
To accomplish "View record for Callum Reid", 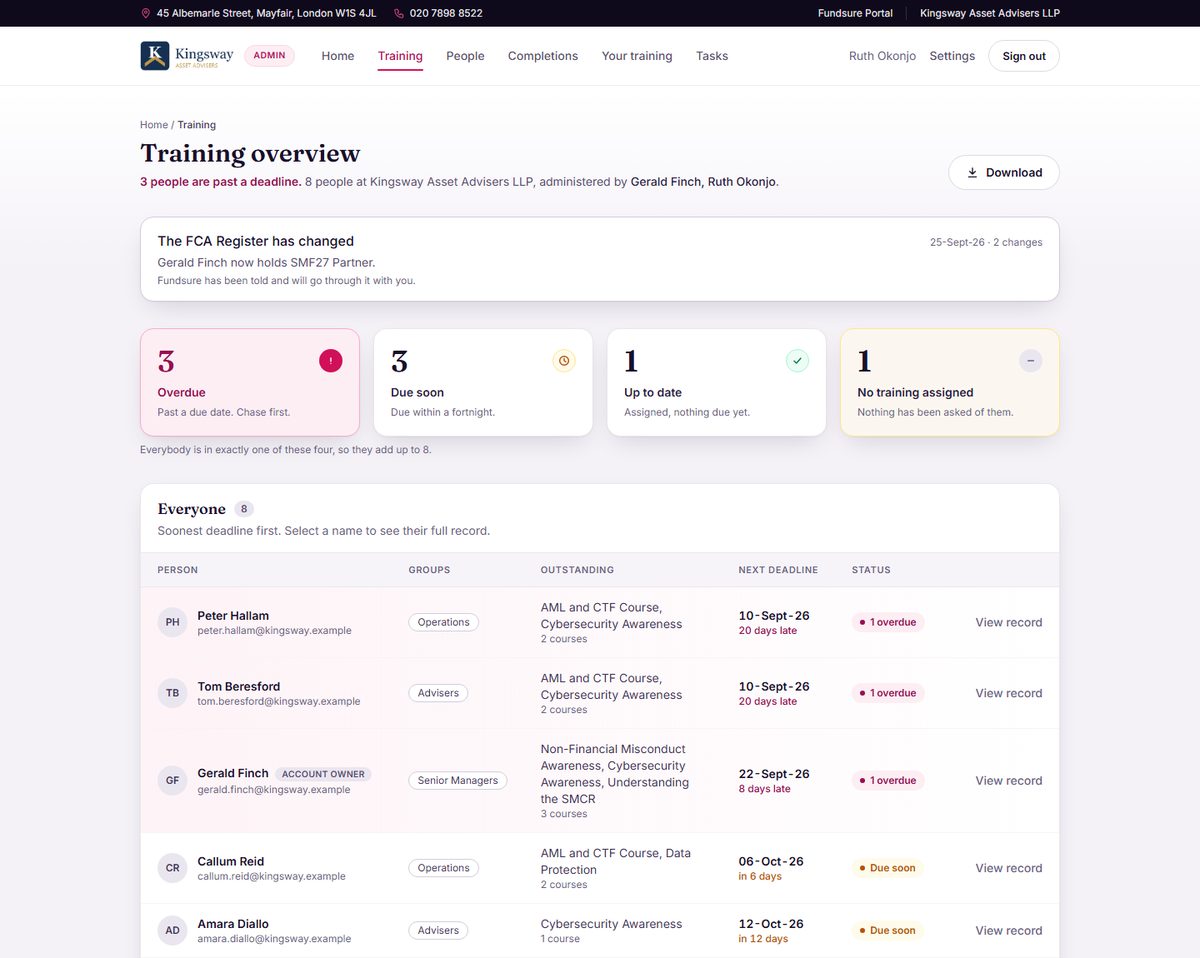I will point(1009,868).
